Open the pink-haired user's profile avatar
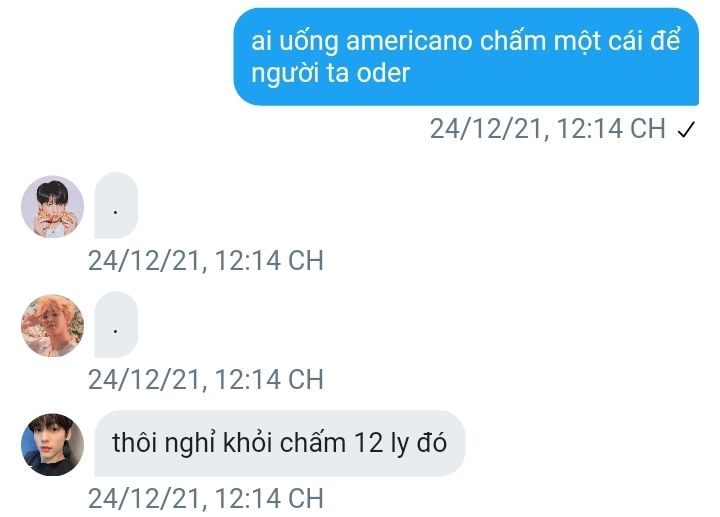Screen dimensions: 720x517 point(52,325)
